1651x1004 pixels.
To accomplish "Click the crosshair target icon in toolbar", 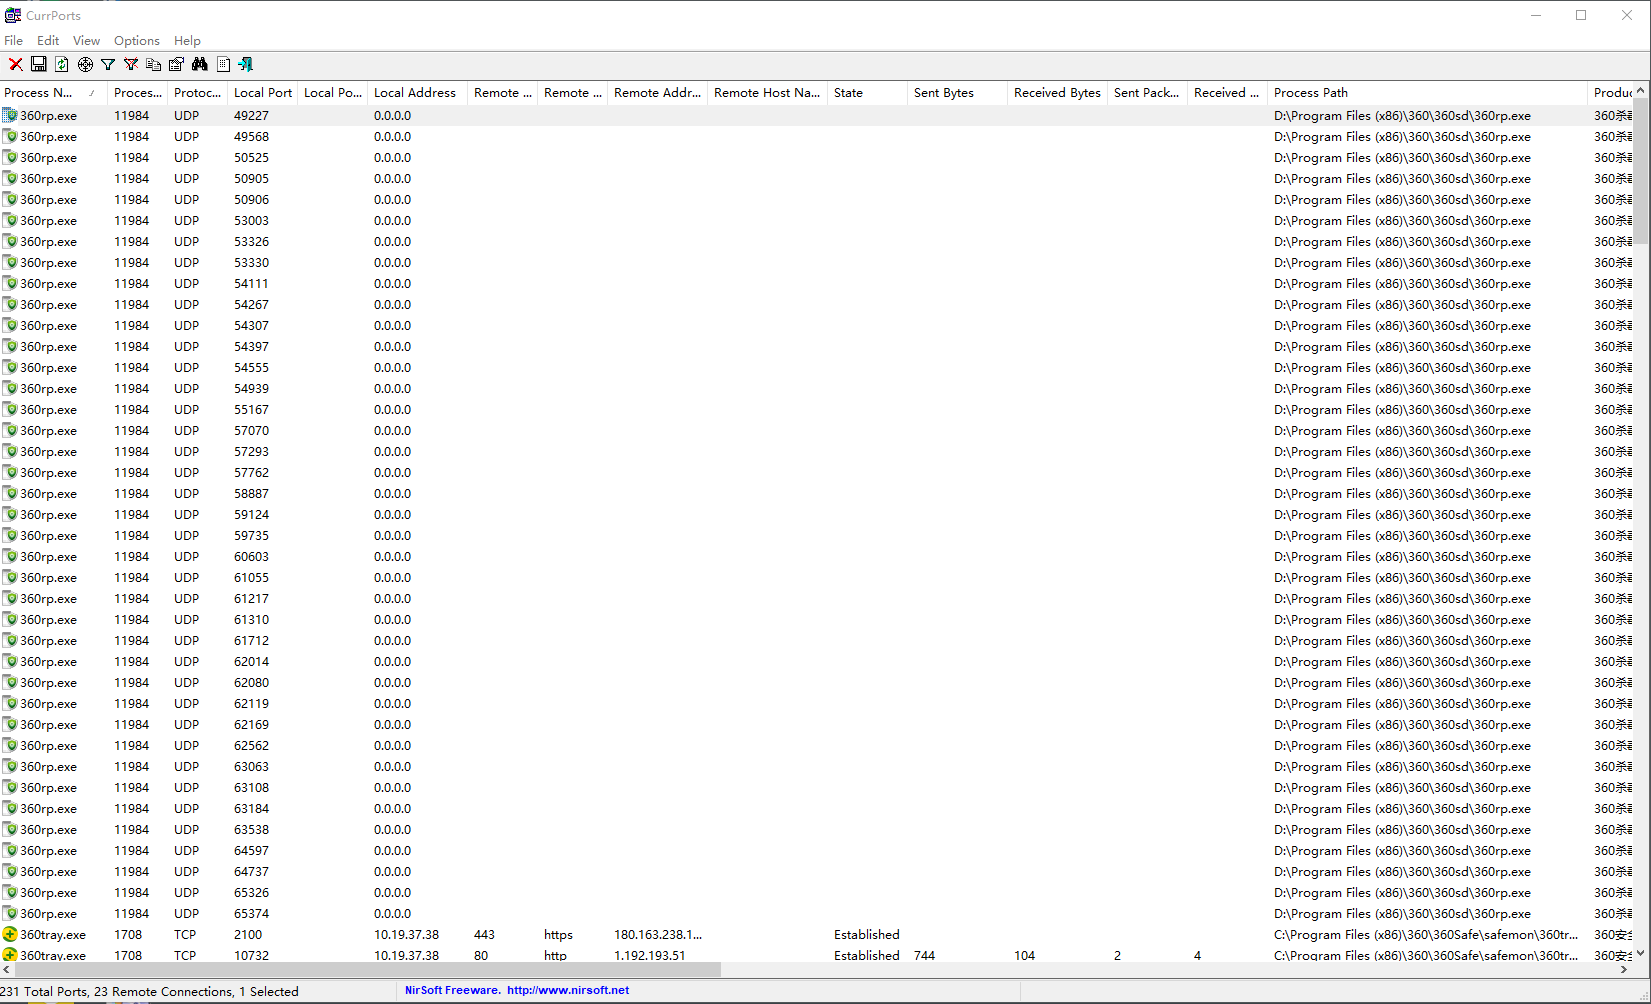I will click(x=85, y=64).
